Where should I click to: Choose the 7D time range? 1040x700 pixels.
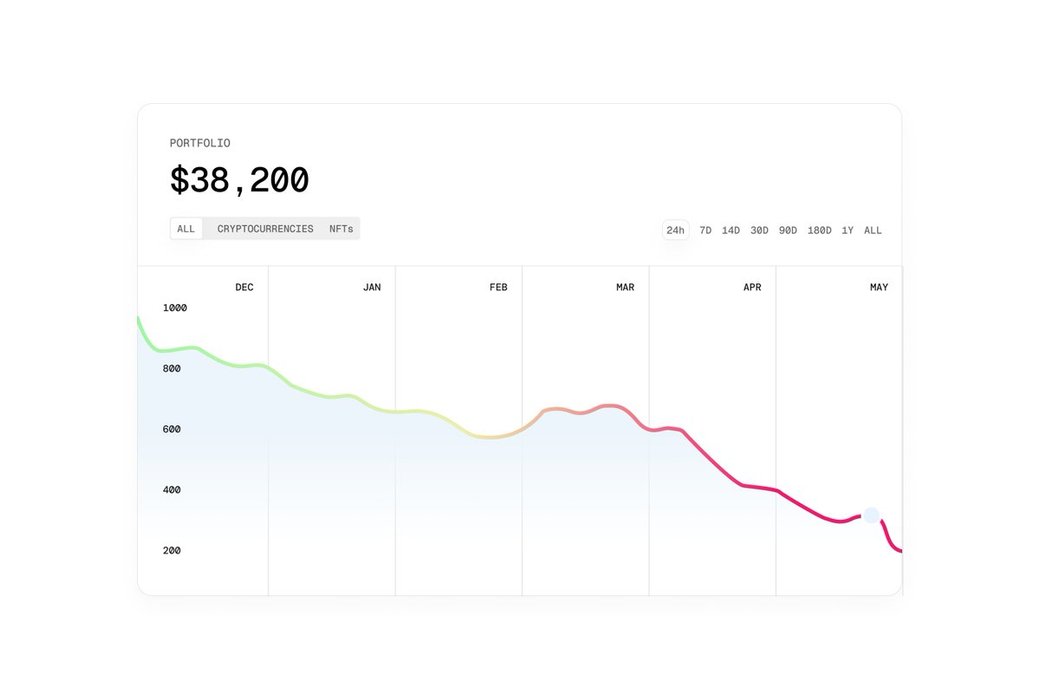705,231
